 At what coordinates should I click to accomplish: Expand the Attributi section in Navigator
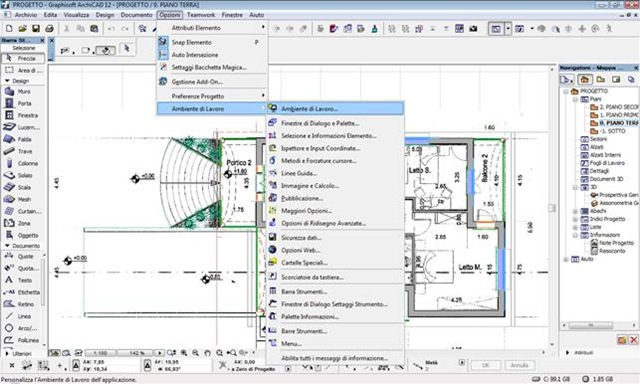(568, 352)
